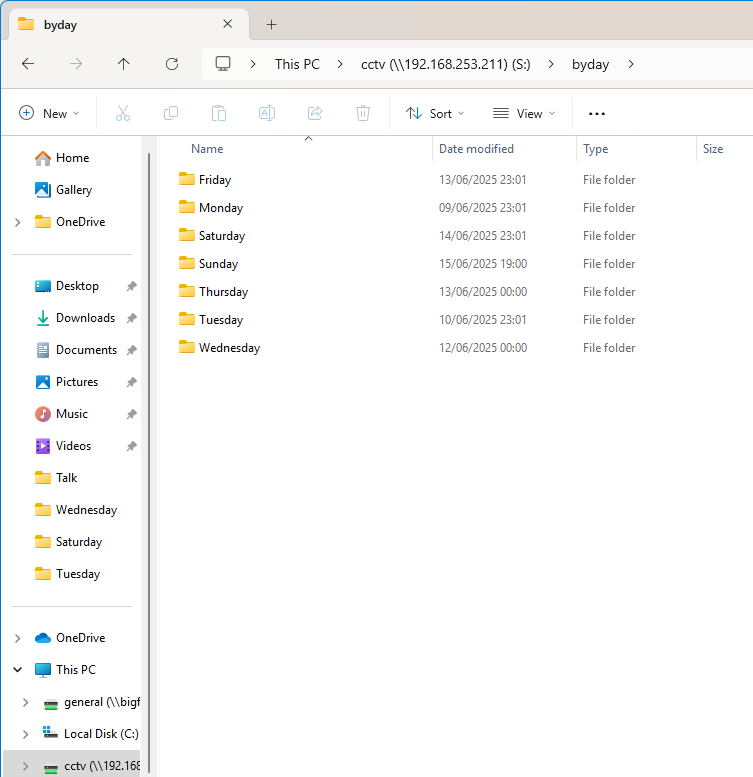The height and width of the screenshot is (777, 753).
Task: Open Pictures in quick access
Action: pyautogui.click(x=66, y=382)
